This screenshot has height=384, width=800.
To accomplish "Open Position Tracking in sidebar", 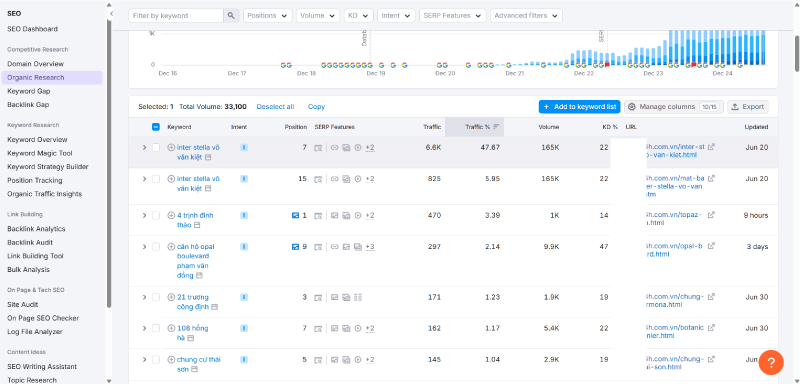I will tap(35, 181).
